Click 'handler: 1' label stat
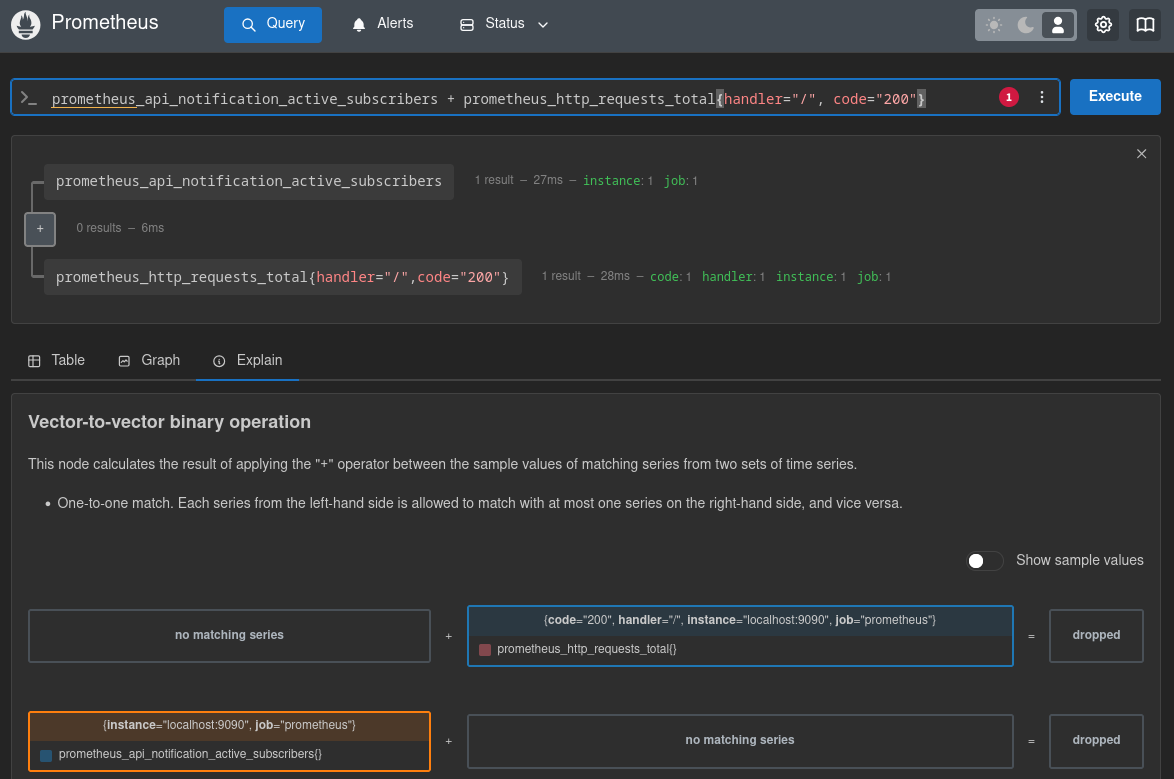Image resolution: width=1174 pixels, height=779 pixels. pyautogui.click(x=733, y=276)
